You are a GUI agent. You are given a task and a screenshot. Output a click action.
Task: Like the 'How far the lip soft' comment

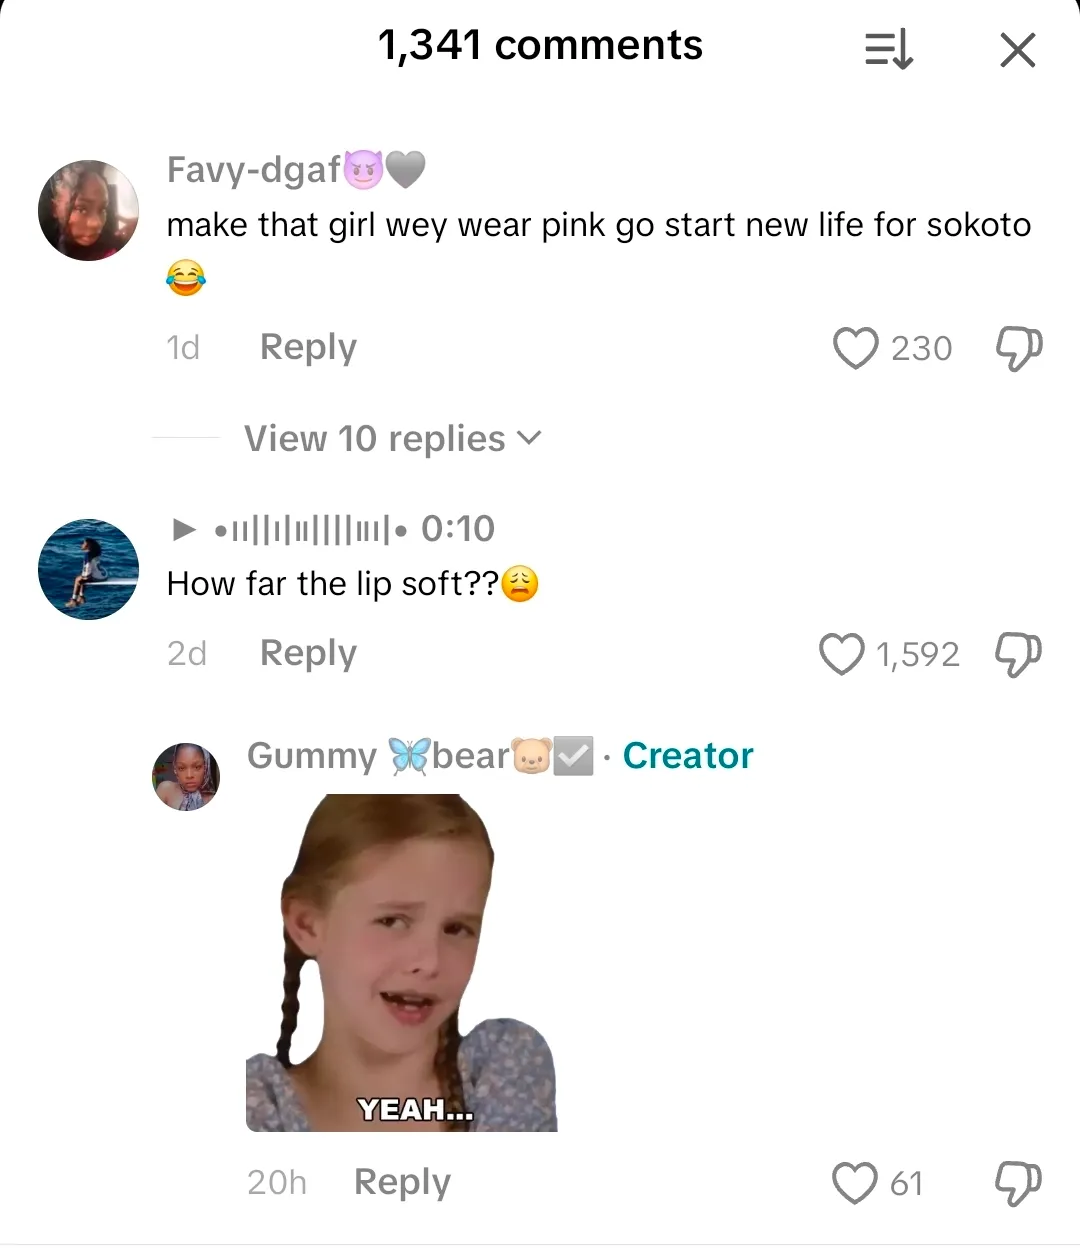841,654
